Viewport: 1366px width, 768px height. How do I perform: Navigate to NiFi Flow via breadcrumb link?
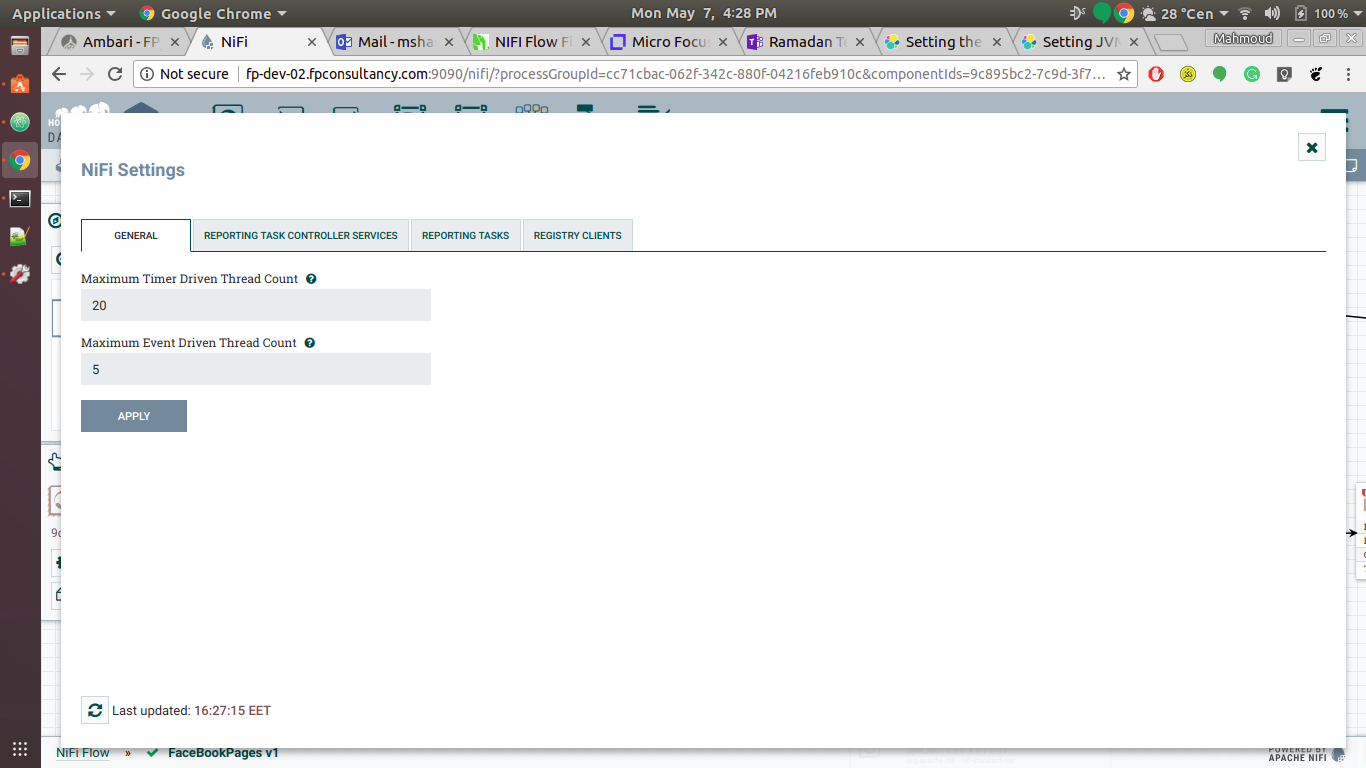tap(82, 752)
